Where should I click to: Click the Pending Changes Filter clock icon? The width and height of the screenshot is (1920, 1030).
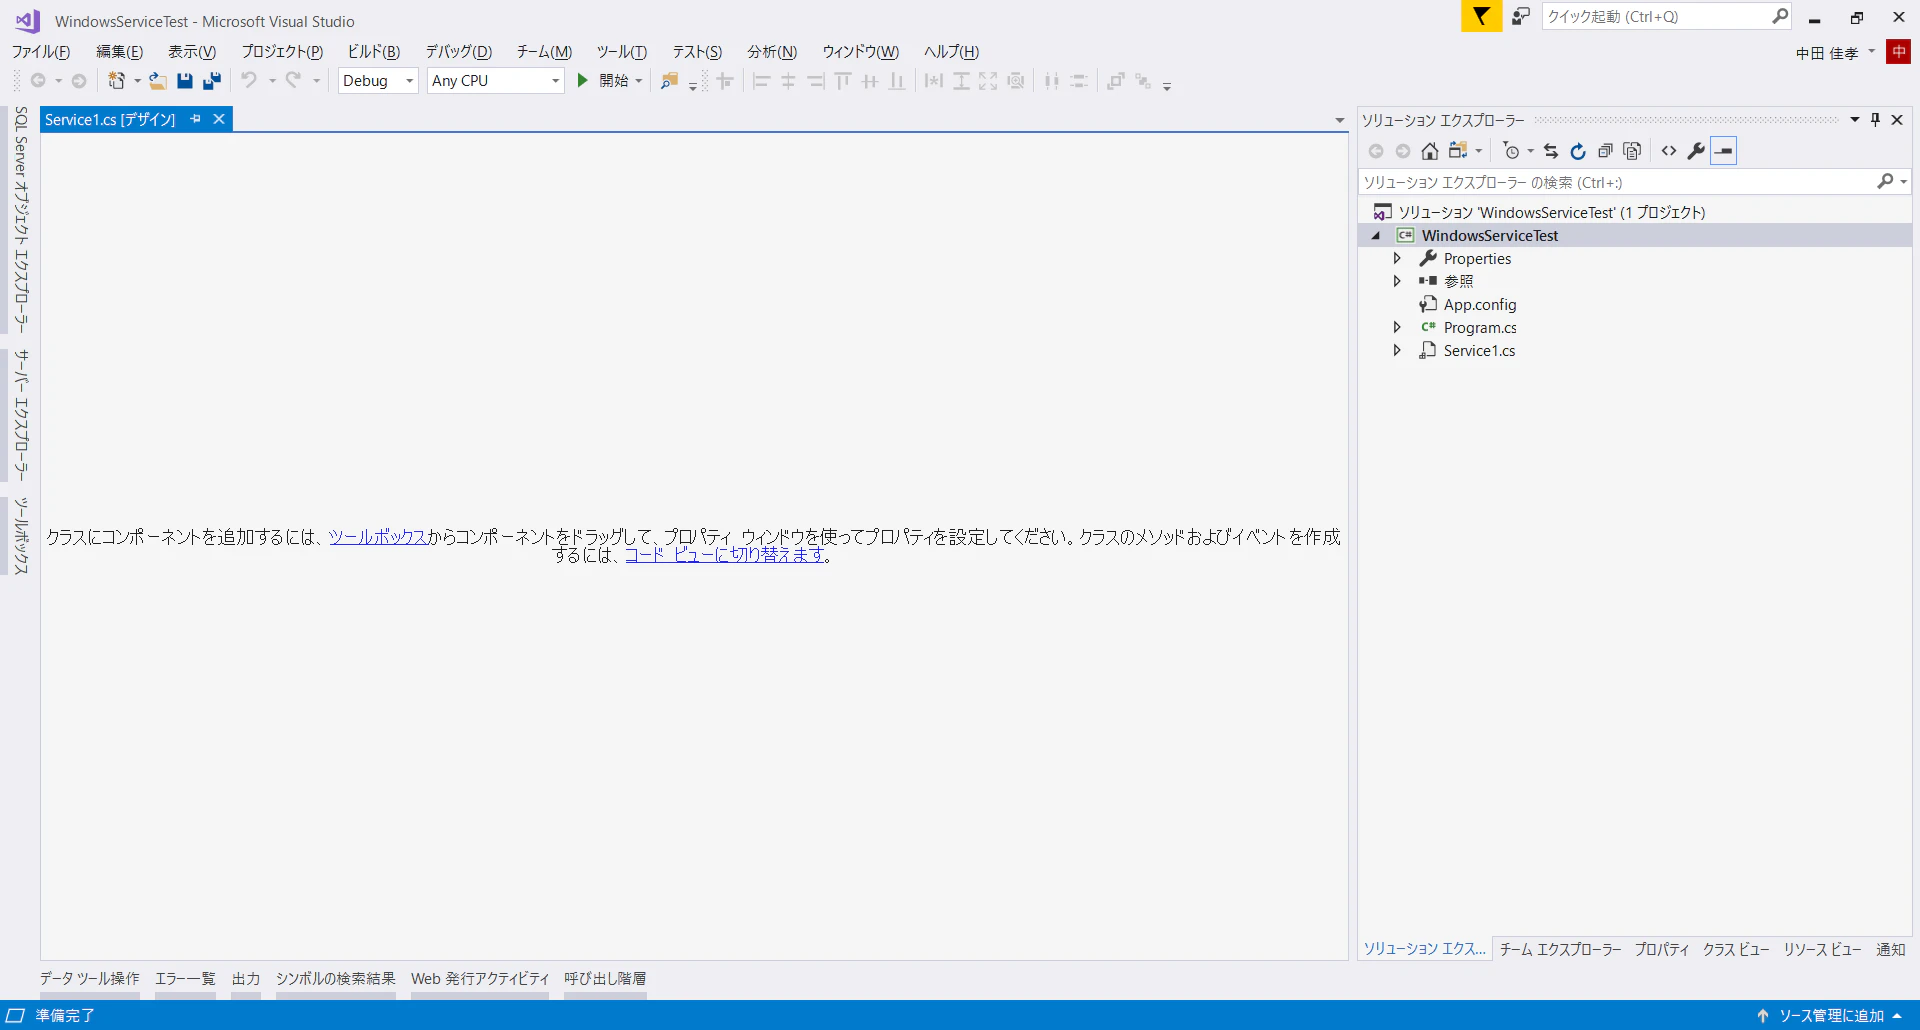pyautogui.click(x=1512, y=151)
